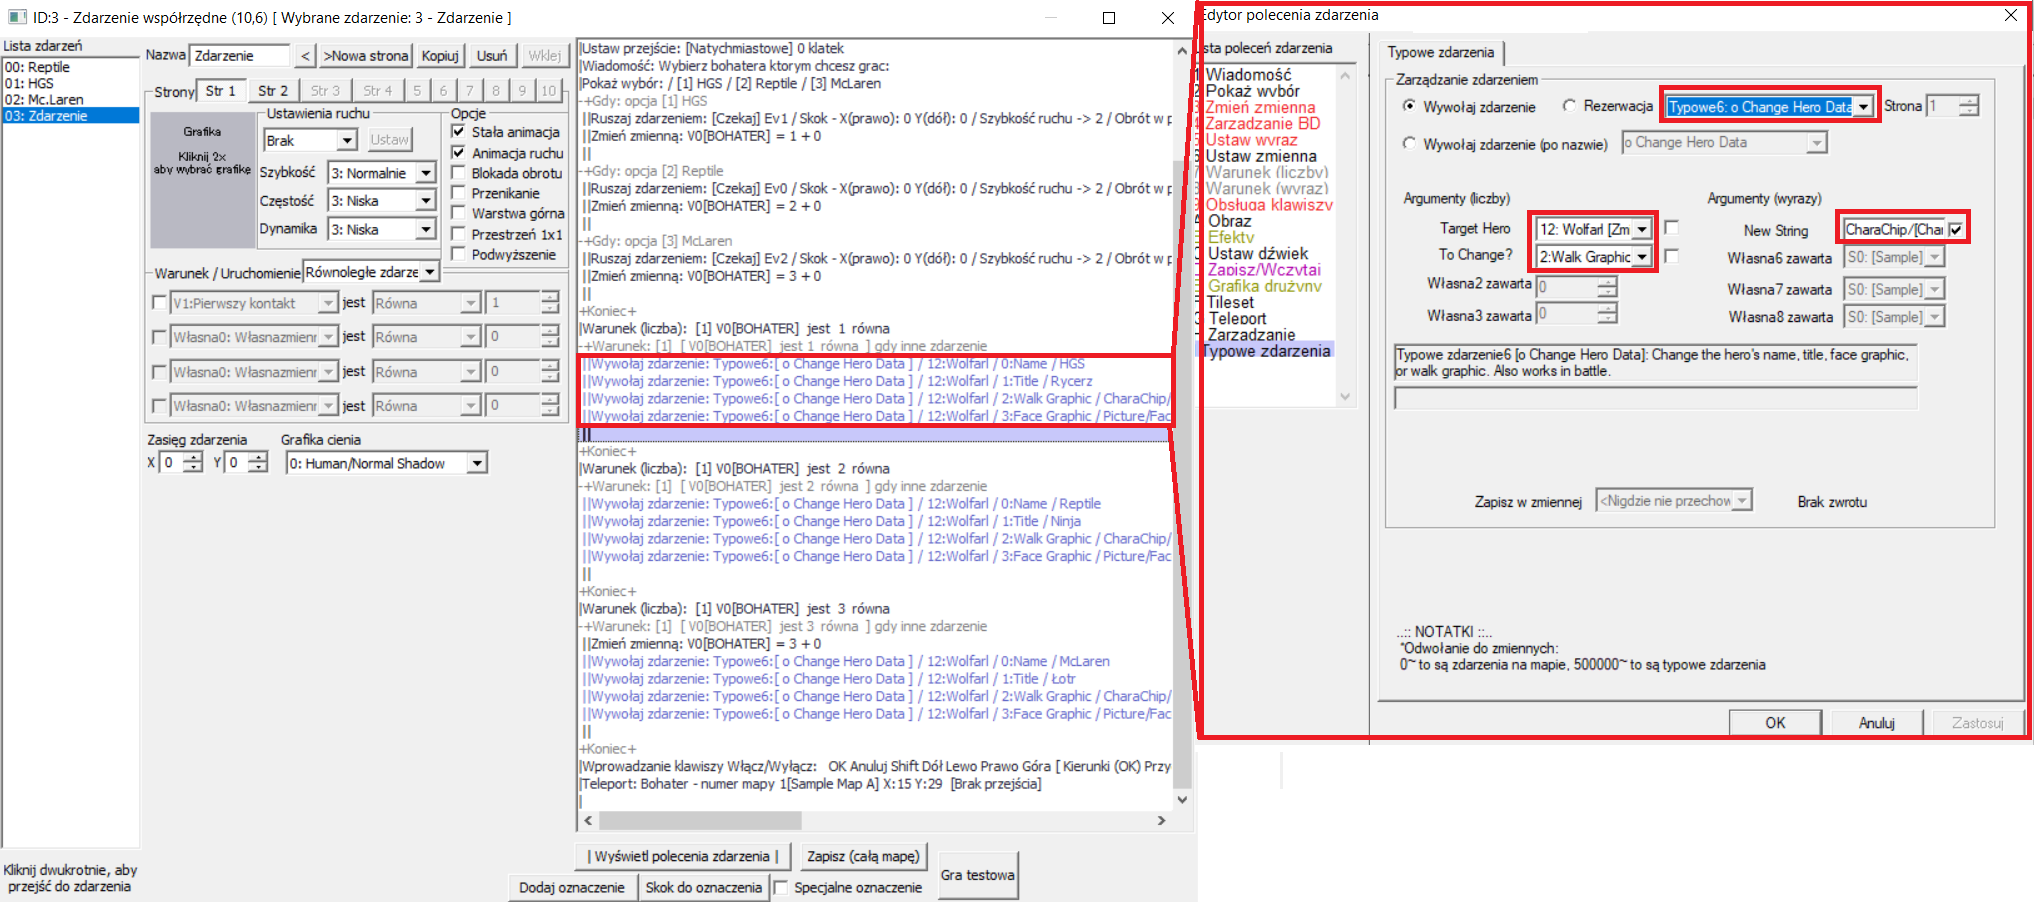Increment the Strona page spinner
The width and height of the screenshot is (2036, 904).
(x=1968, y=101)
